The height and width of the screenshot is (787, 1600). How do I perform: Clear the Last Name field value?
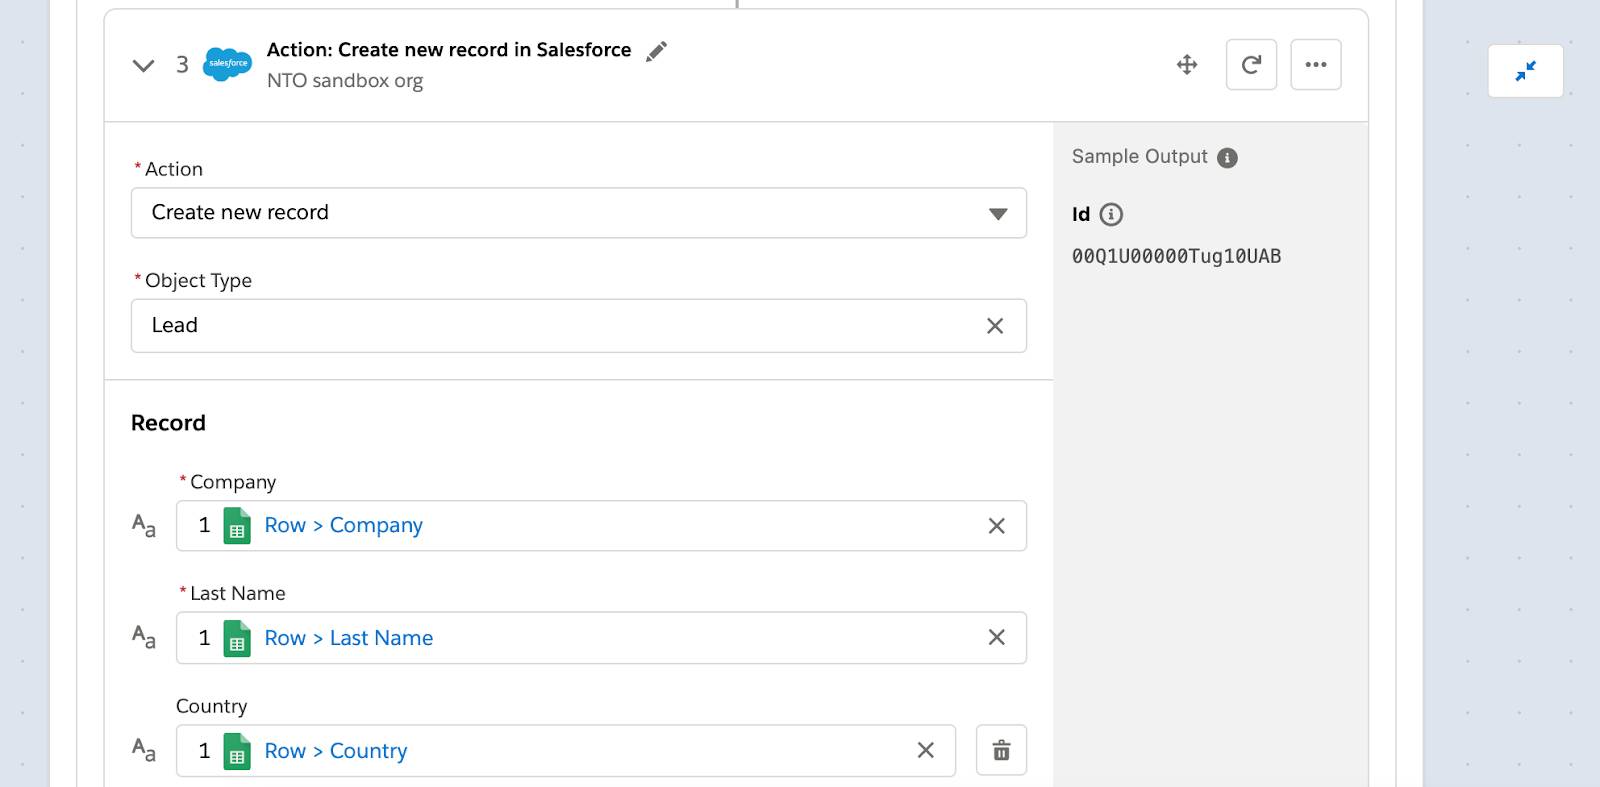(x=996, y=637)
